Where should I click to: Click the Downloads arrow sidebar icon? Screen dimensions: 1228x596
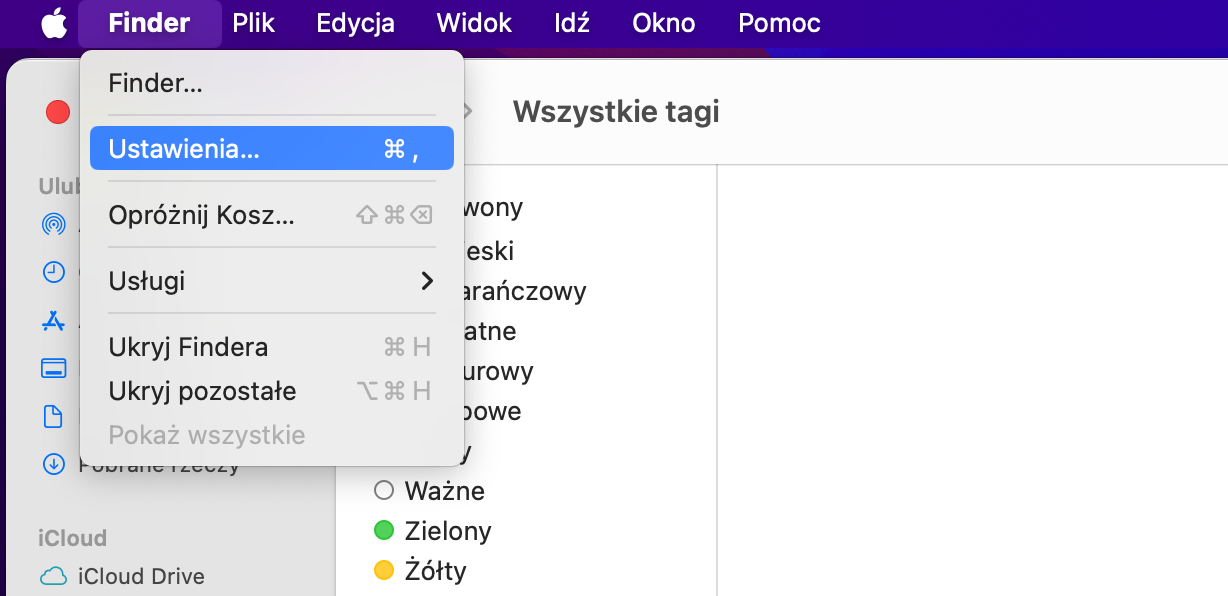pos(53,464)
